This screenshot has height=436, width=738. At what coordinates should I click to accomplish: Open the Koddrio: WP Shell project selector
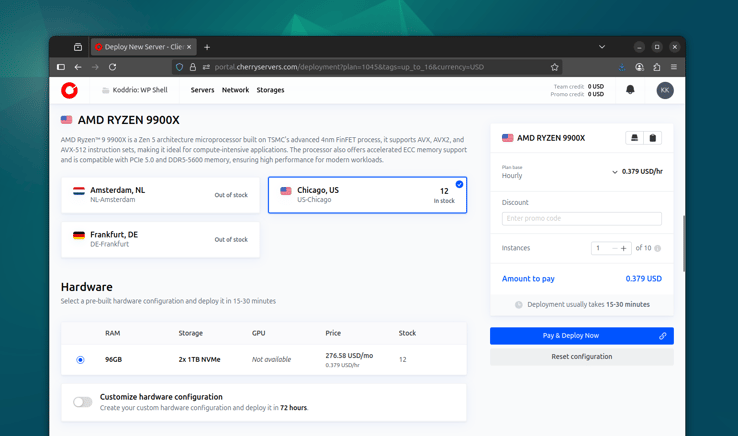(x=135, y=90)
